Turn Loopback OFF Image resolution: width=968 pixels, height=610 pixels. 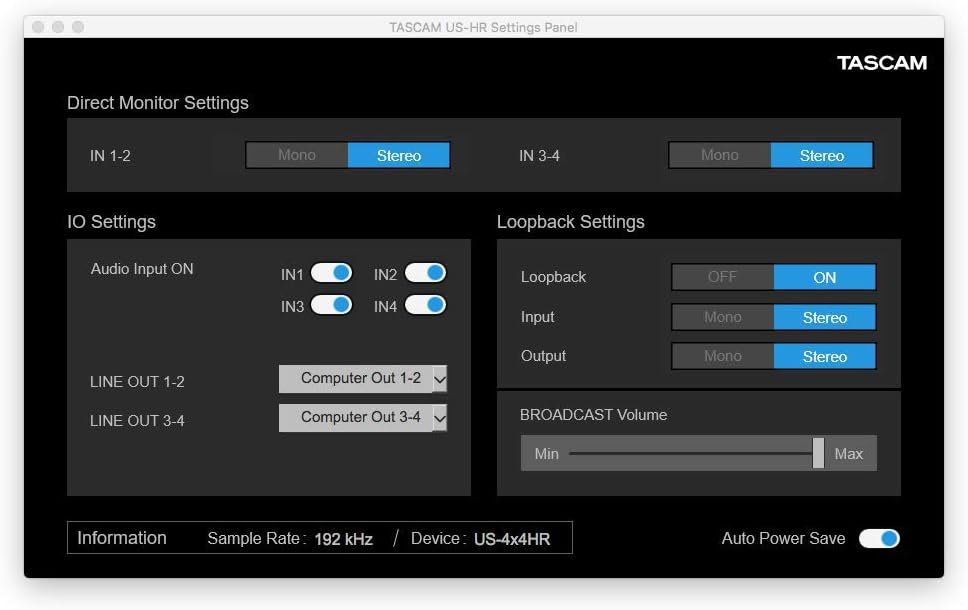point(722,277)
